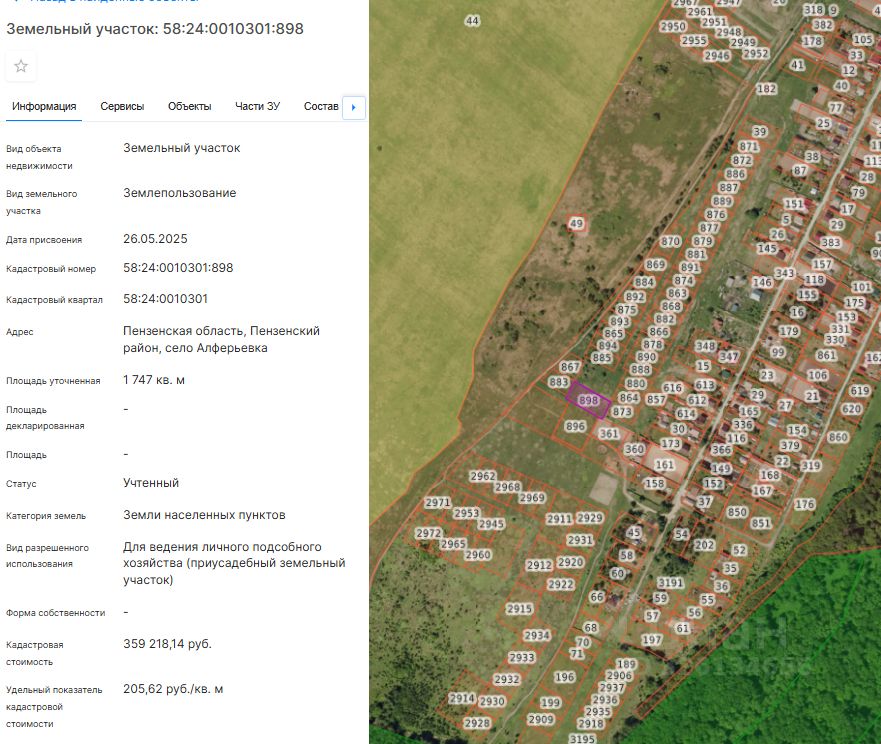Select highlighted parcel 898 on the map
This screenshot has height=744, width=881.
point(588,400)
